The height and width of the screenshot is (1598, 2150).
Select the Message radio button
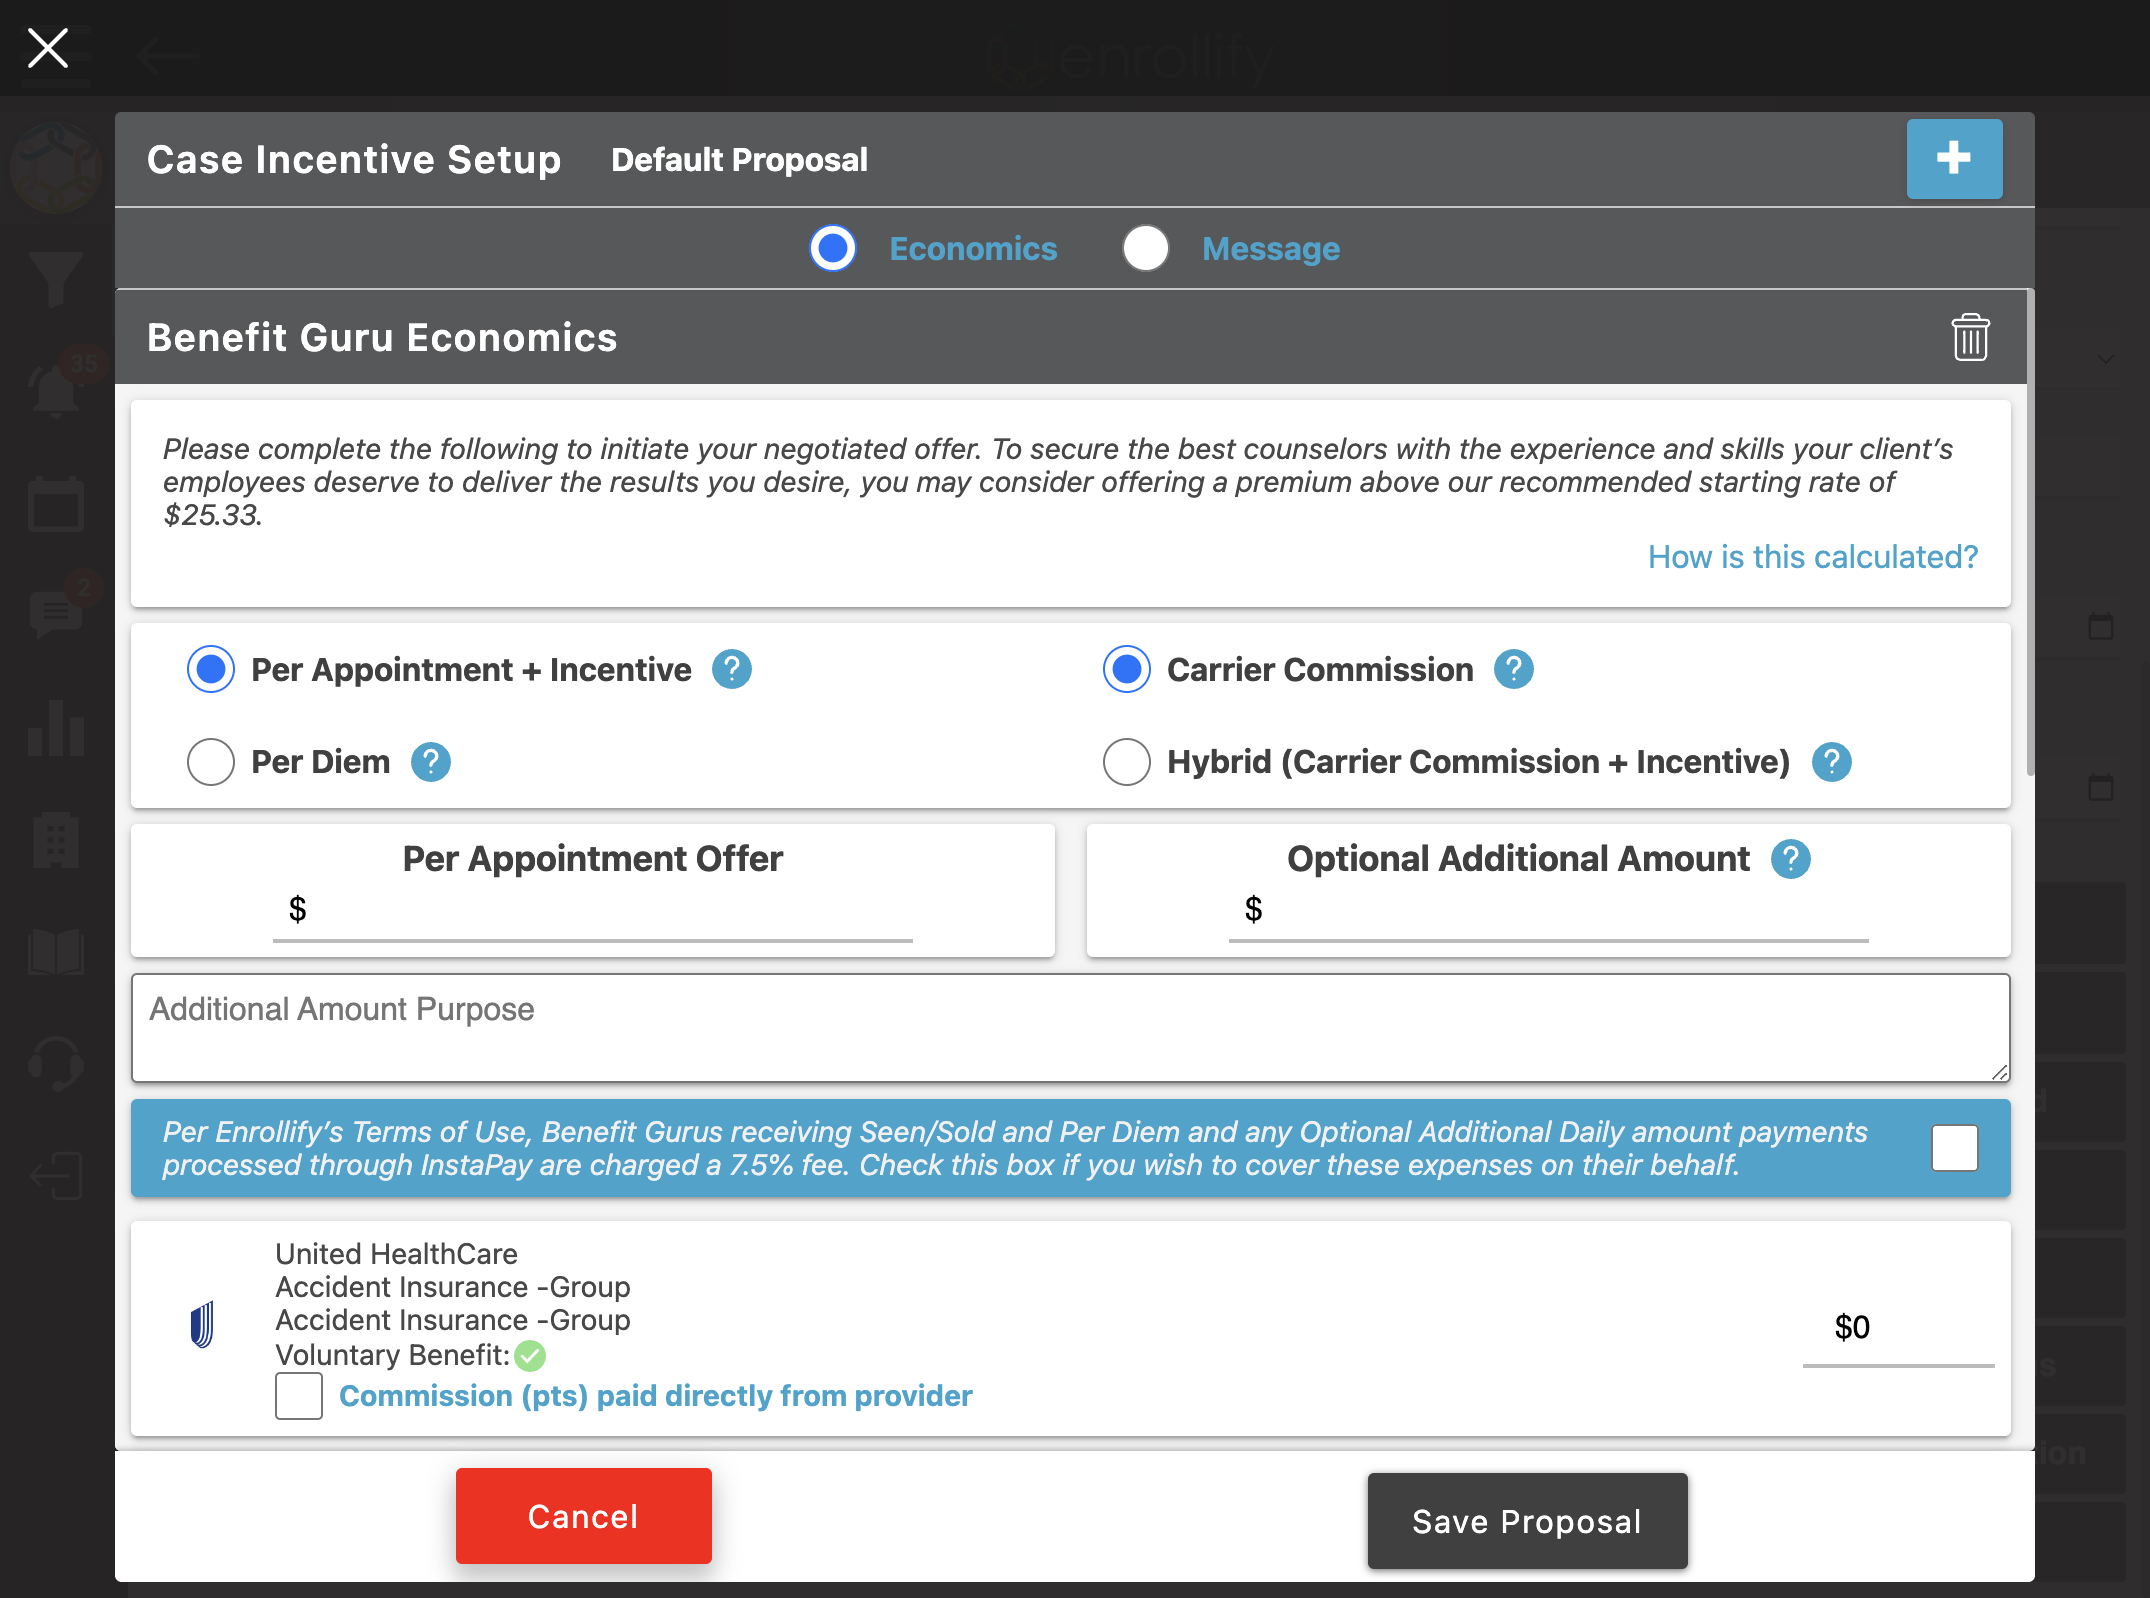click(x=1146, y=248)
